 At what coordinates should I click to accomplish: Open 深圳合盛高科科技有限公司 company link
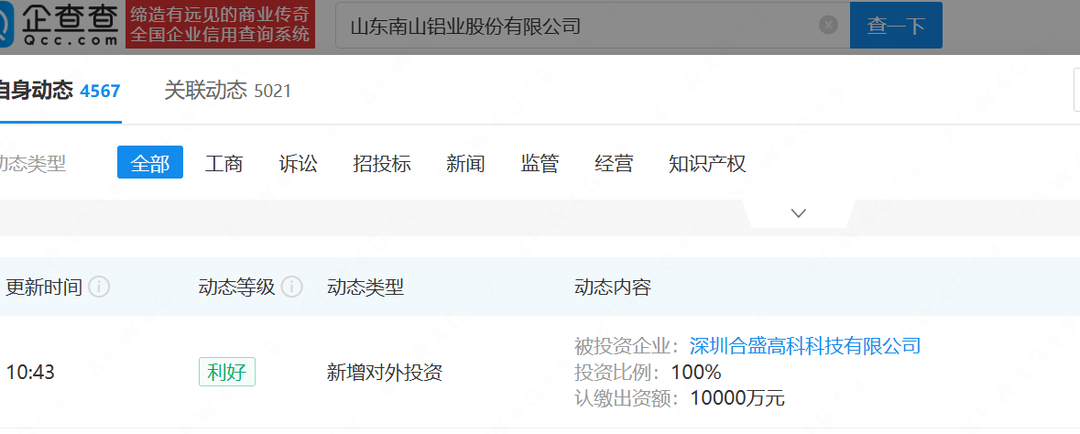pyautogui.click(x=805, y=346)
